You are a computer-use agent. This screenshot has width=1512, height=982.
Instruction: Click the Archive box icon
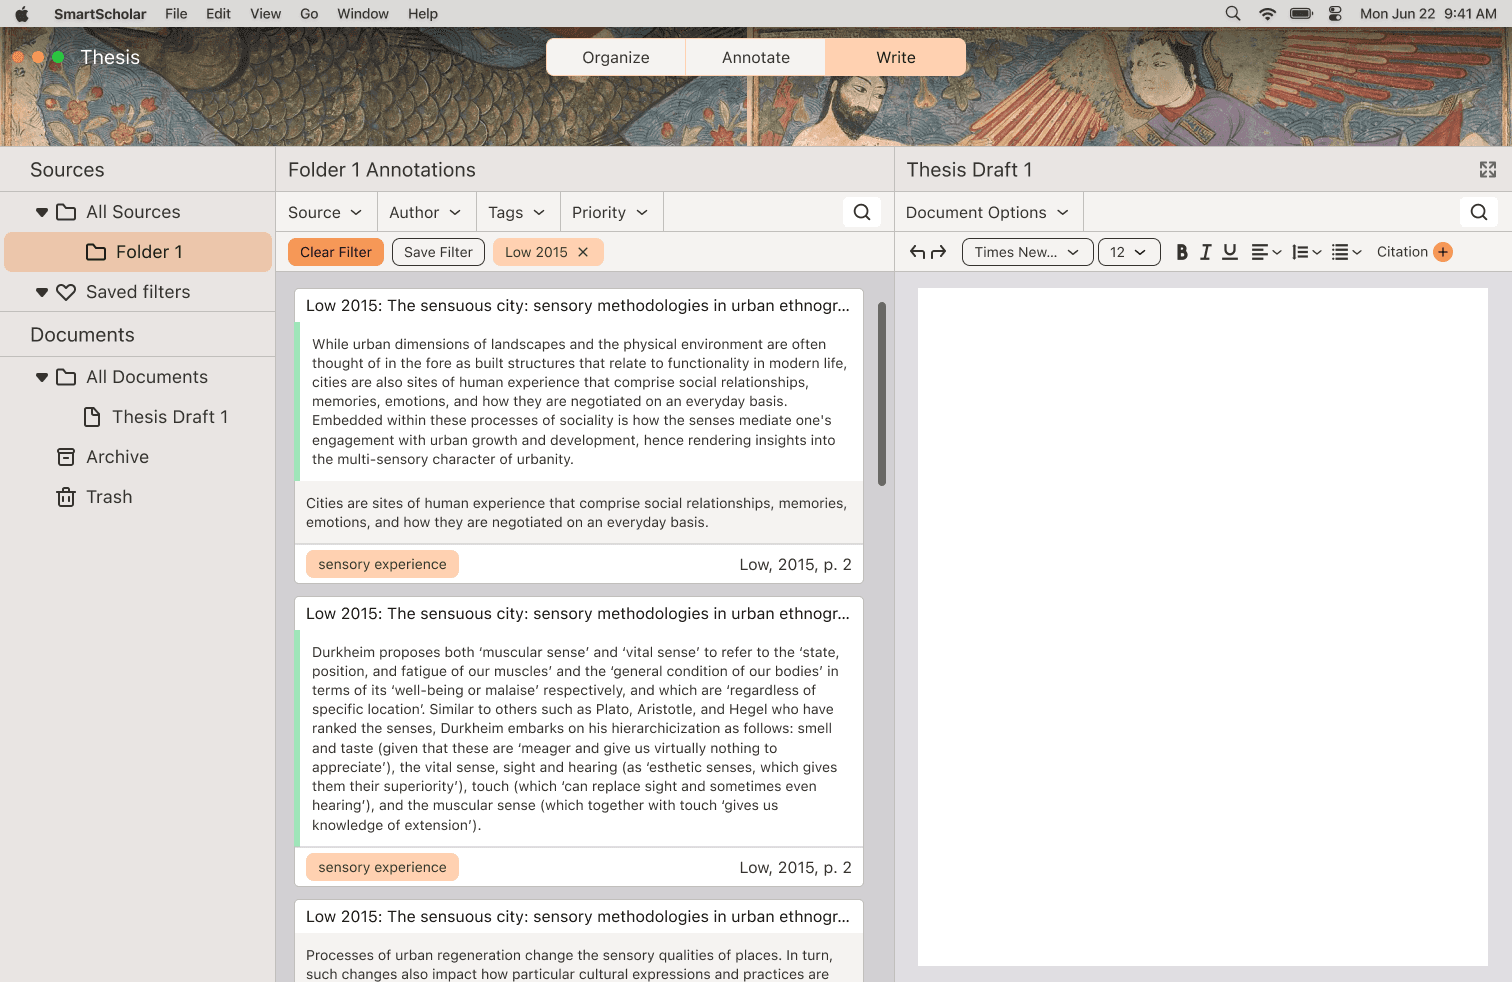pyautogui.click(x=66, y=457)
